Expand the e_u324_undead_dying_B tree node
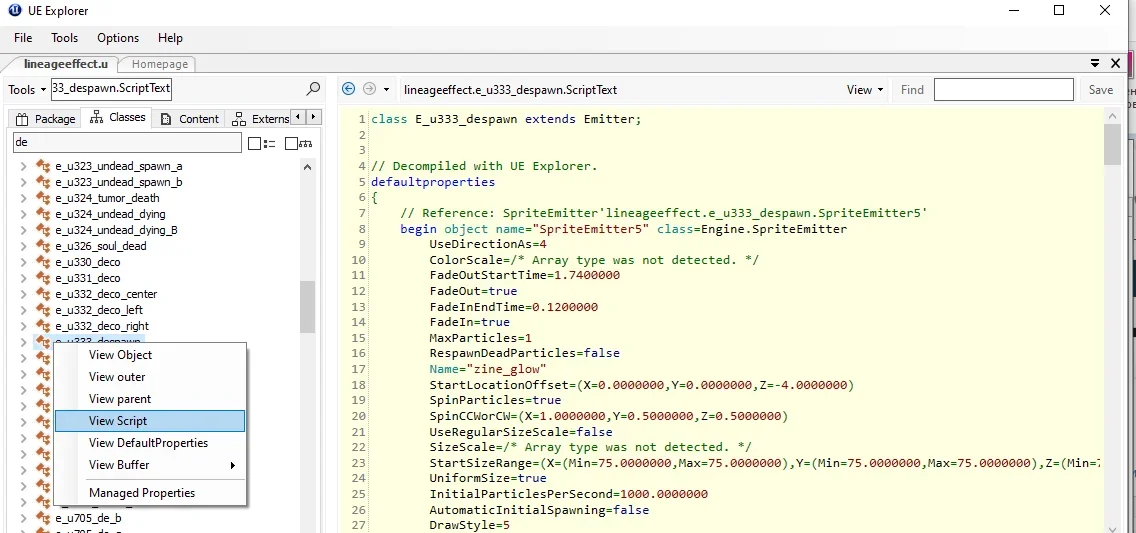 23,230
